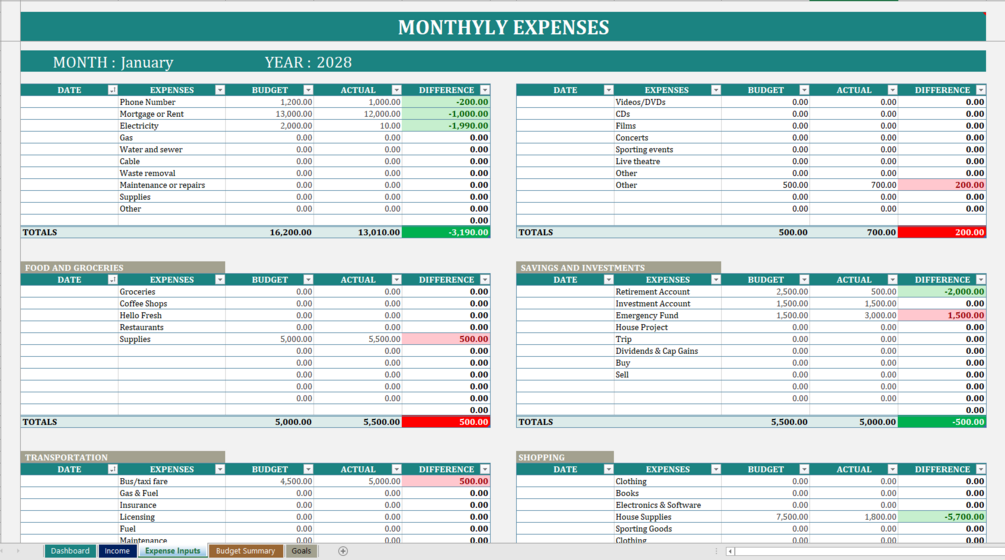Viewport: 1005px width, 560px height.
Task: Click the Retirement Account cell
Action: pos(668,292)
